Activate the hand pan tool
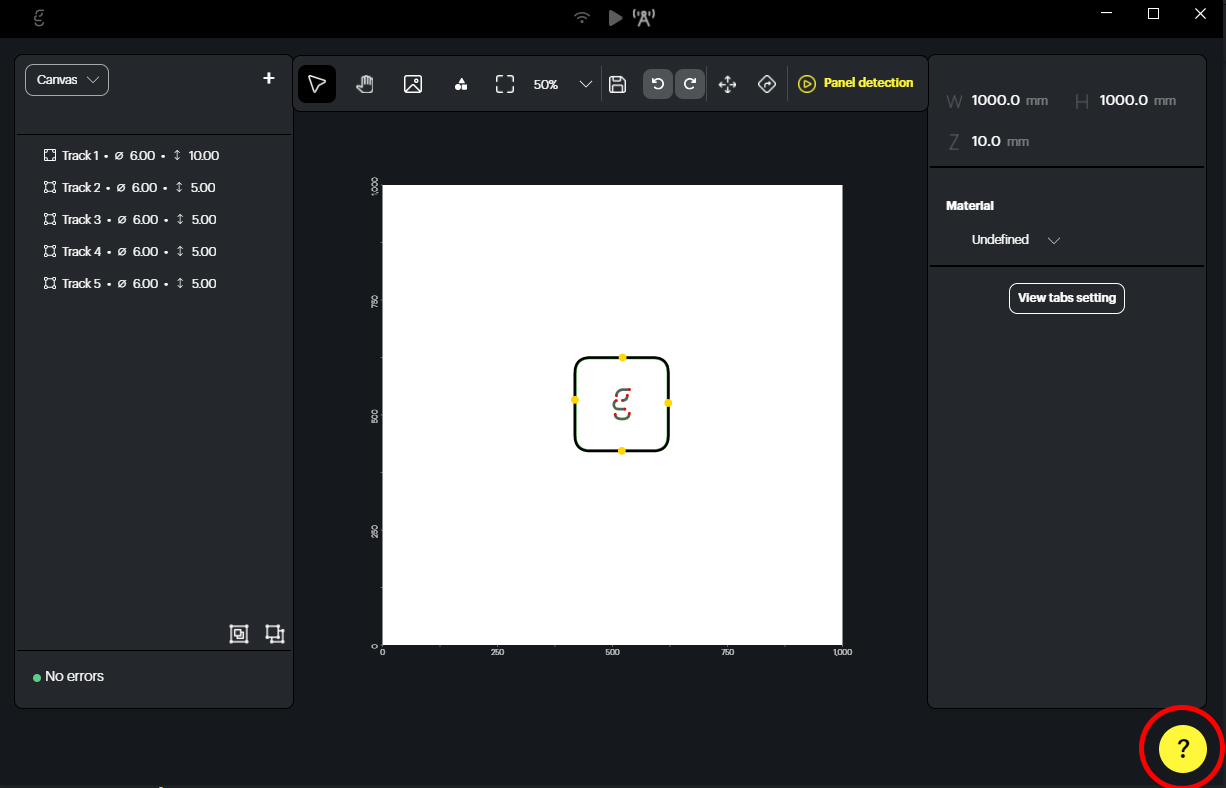 coord(365,84)
